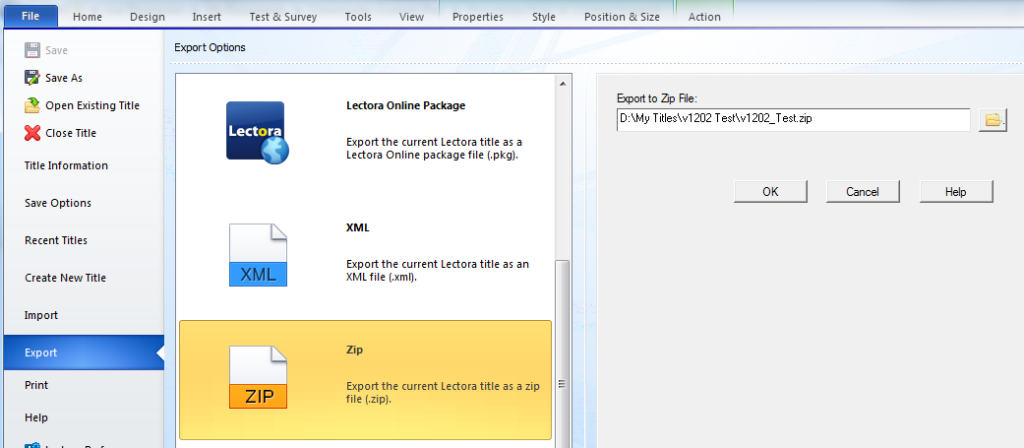Click the 'Export to Zip File:' label
This screenshot has width=1024, height=448.
click(x=657, y=99)
